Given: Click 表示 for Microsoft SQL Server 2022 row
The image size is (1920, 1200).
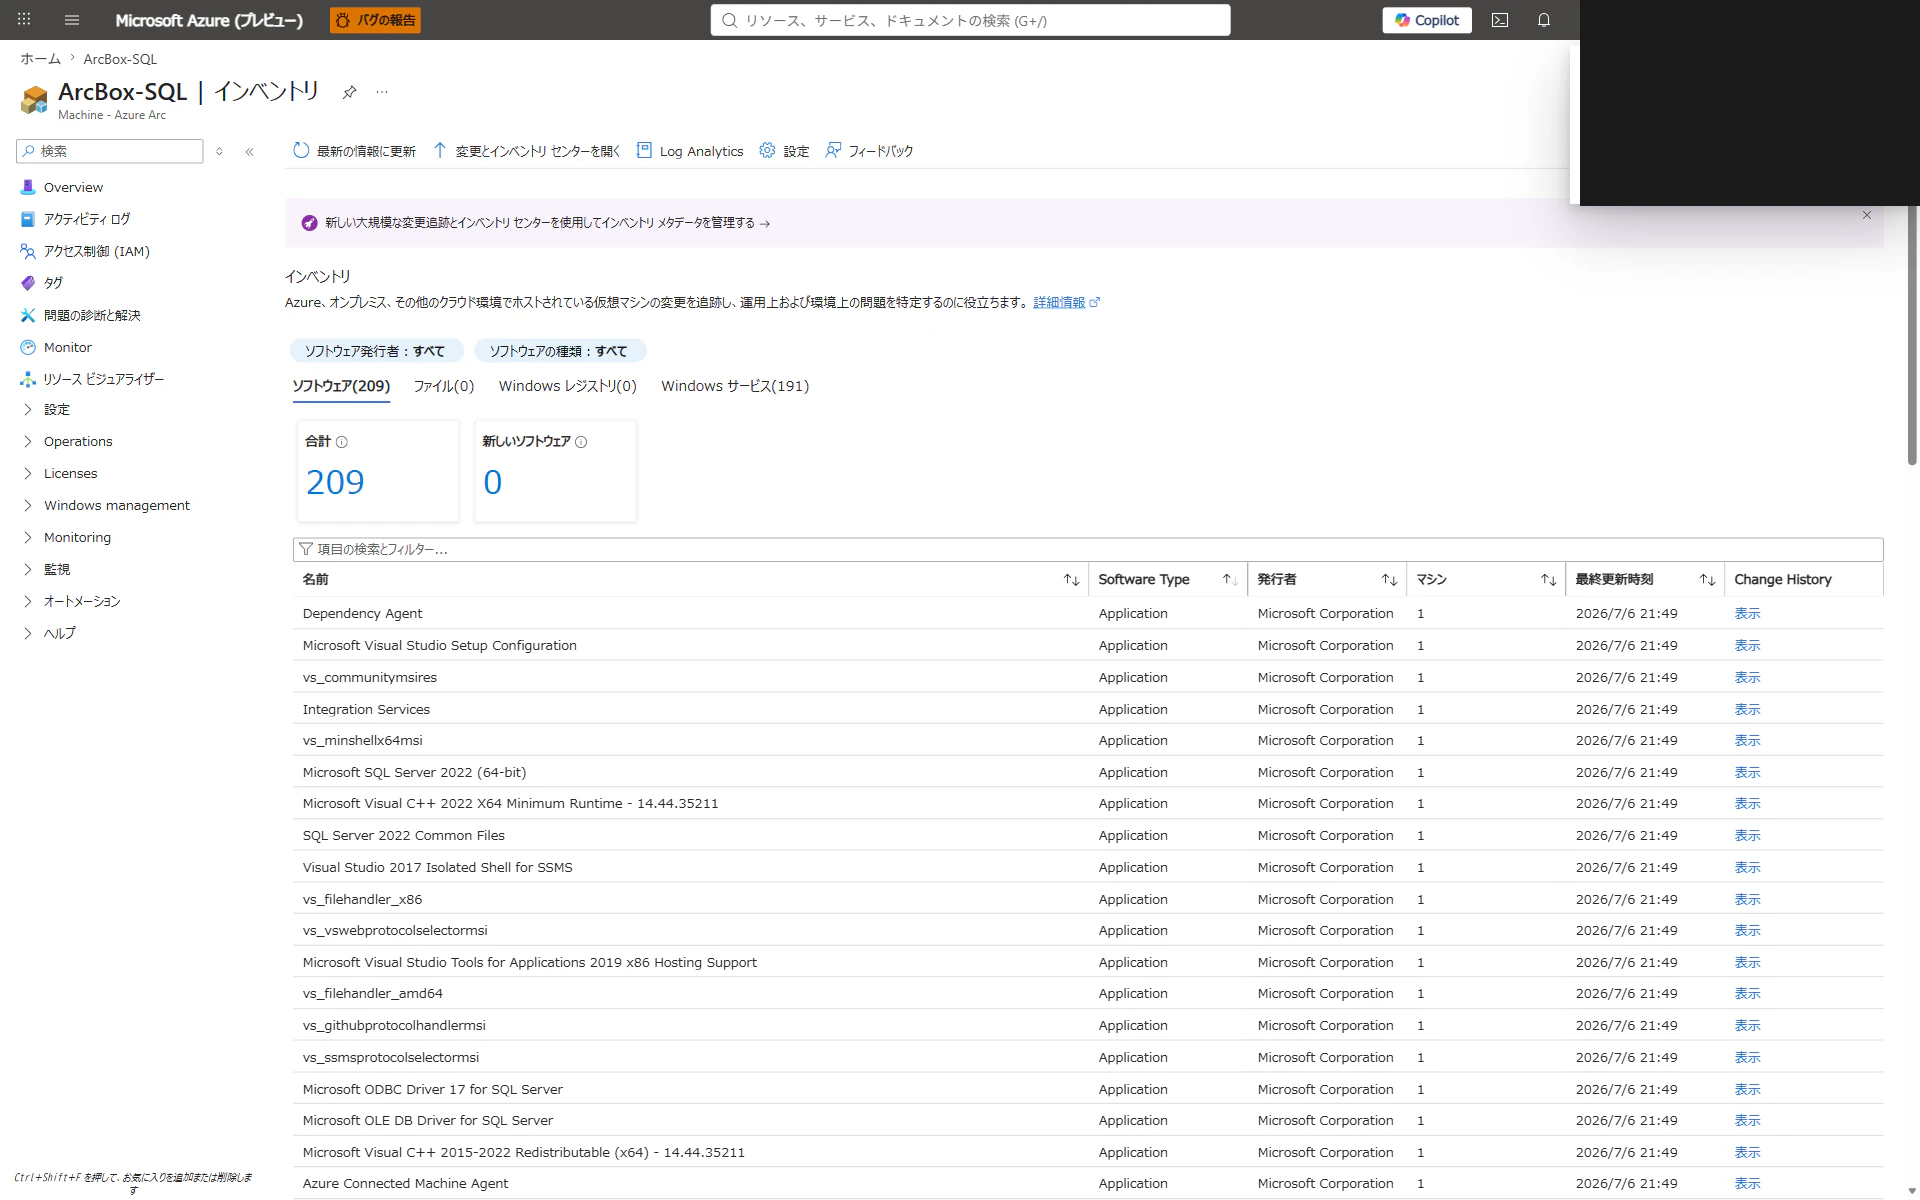Looking at the screenshot, I should click(1747, 773).
